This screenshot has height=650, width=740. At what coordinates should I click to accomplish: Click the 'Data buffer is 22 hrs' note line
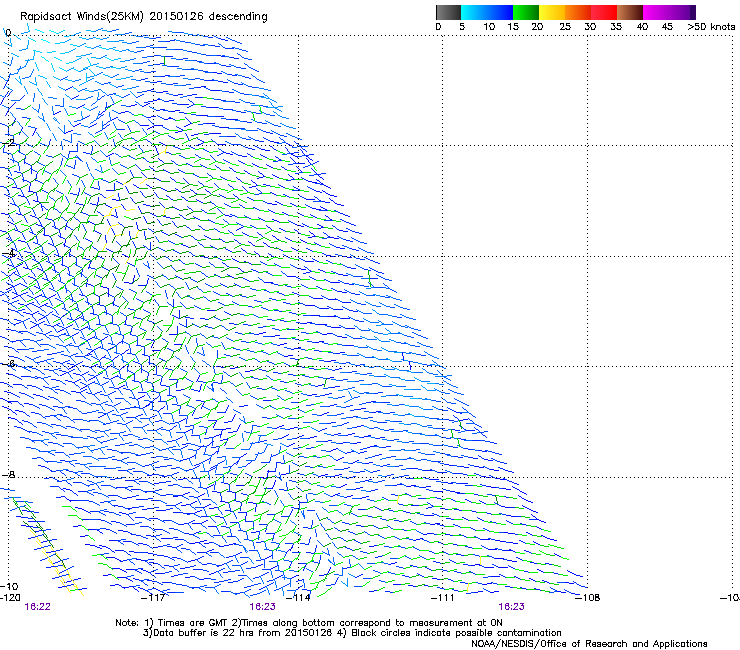pyautogui.click(x=352, y=633)
